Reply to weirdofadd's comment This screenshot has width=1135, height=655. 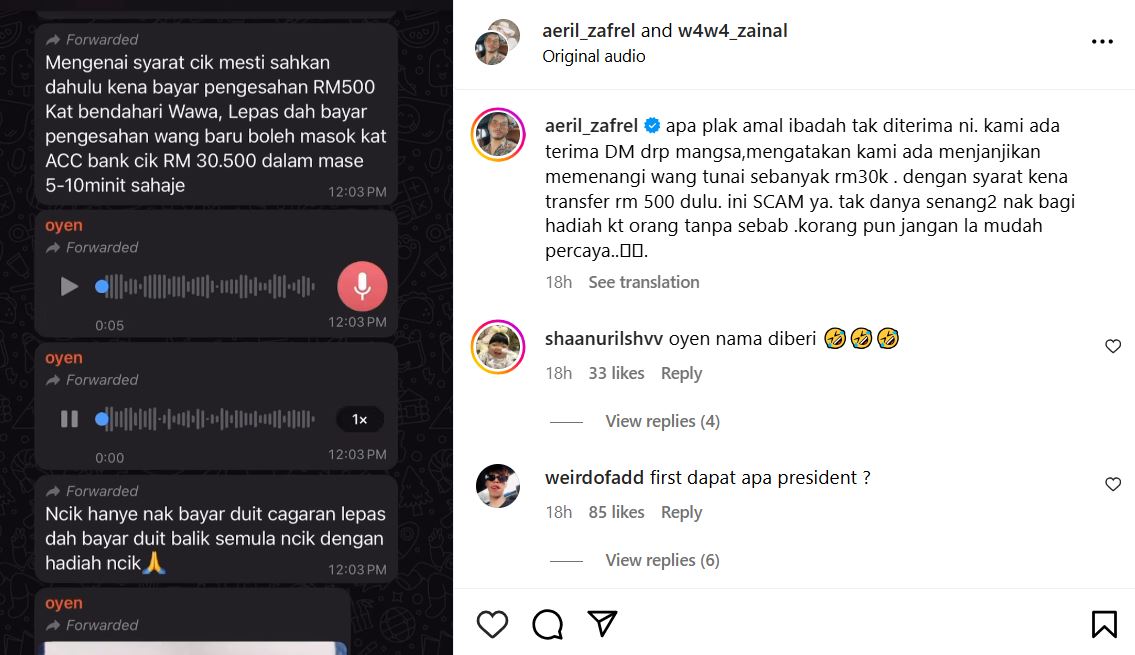[x=681, y=512]
